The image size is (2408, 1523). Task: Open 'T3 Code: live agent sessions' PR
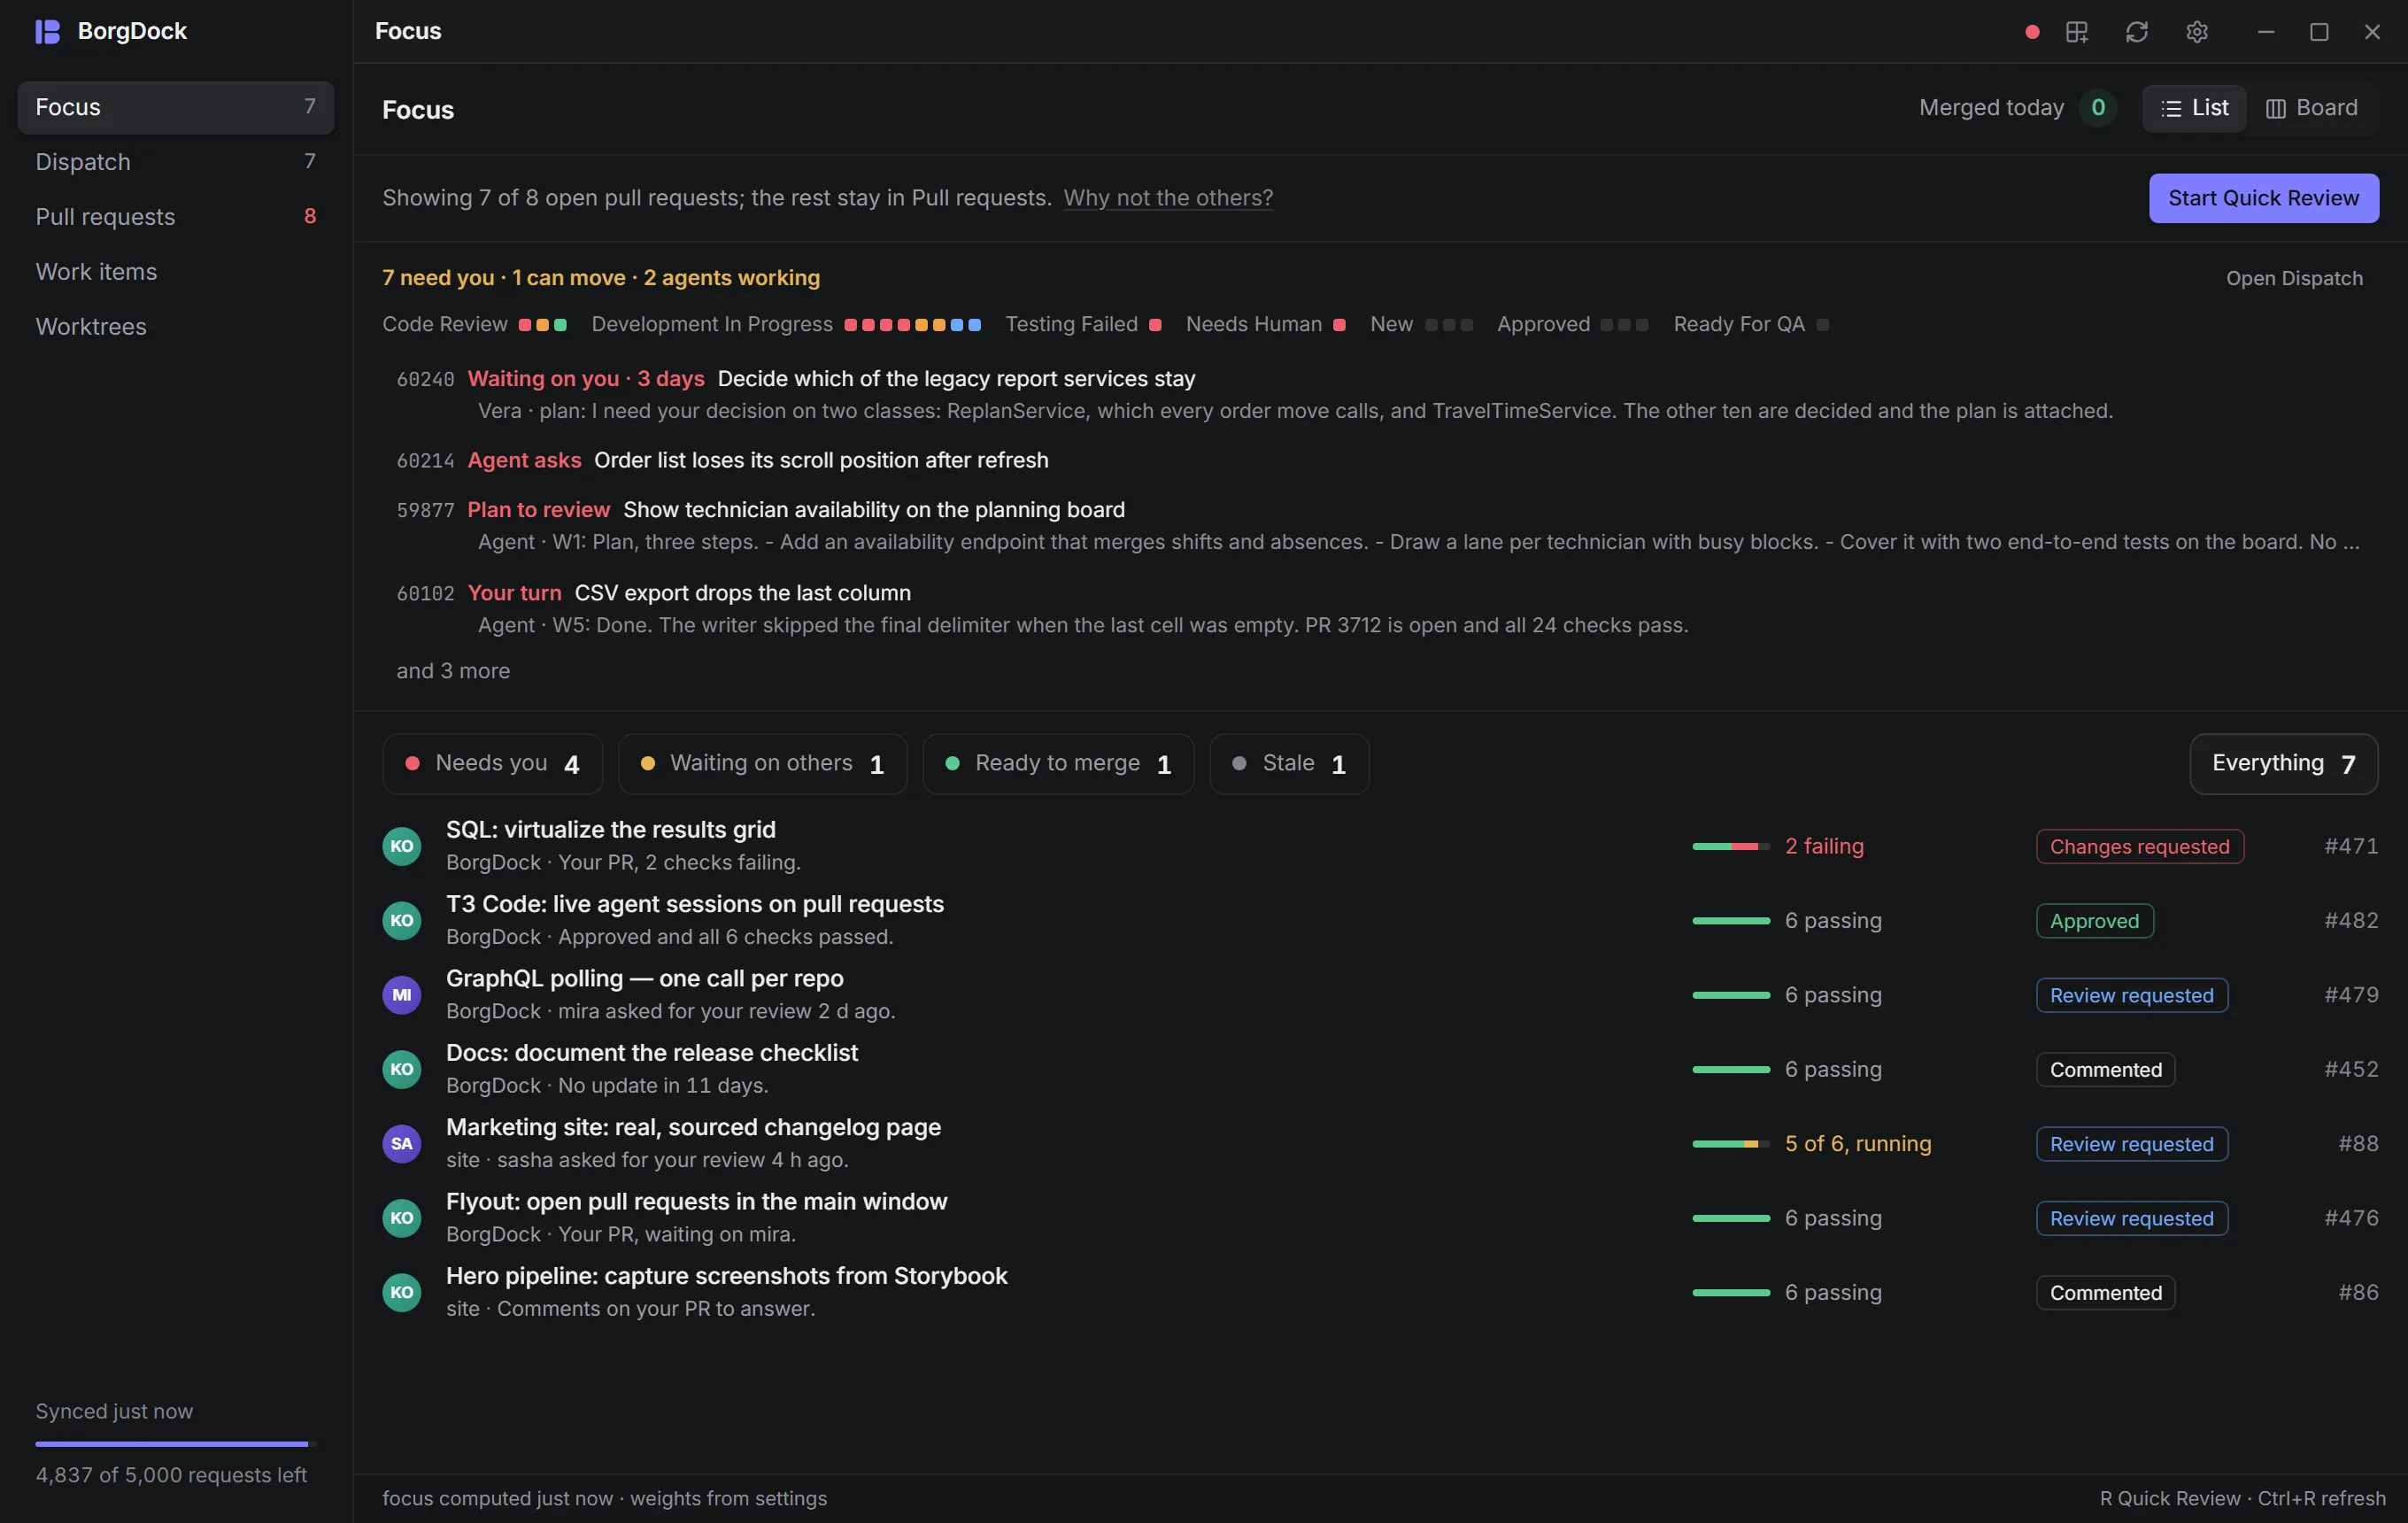(695, 904)
